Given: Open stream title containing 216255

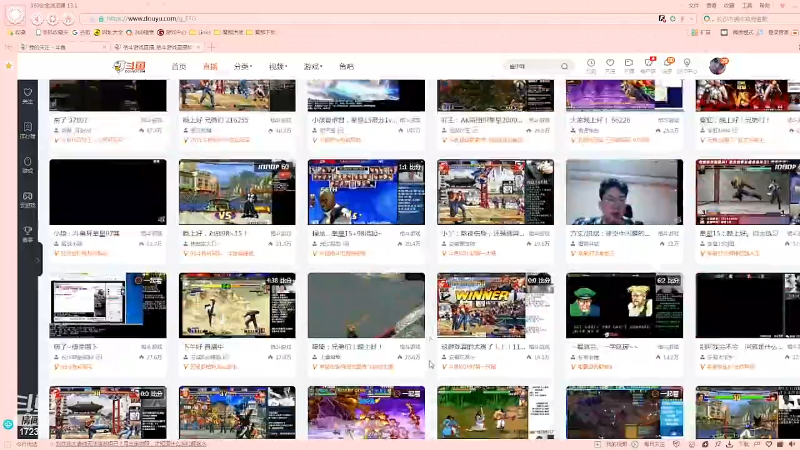Looking at the screenshot, I should [x=215, y=120].
